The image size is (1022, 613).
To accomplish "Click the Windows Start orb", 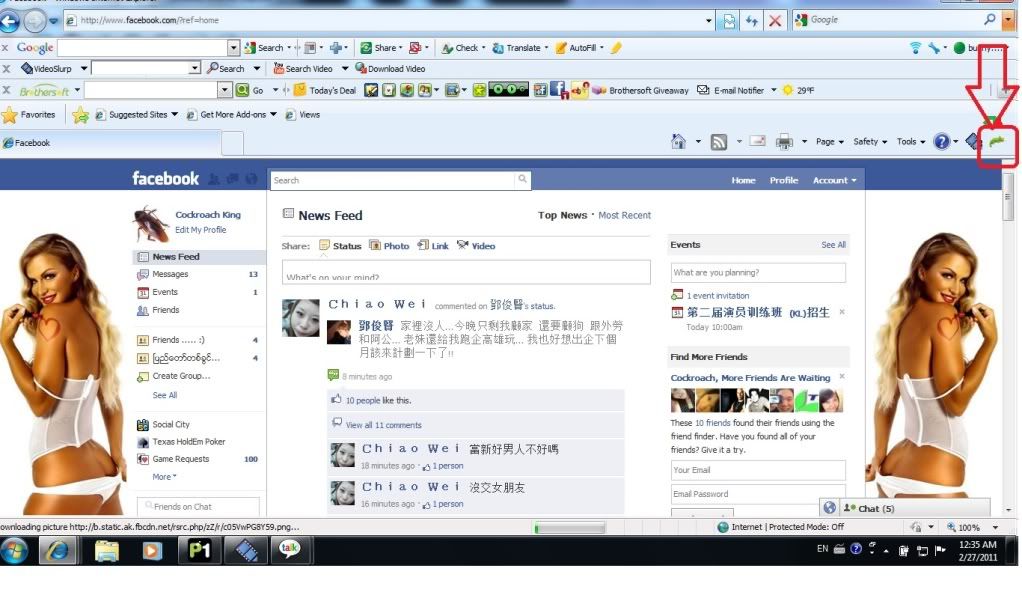I will point(14,551).
